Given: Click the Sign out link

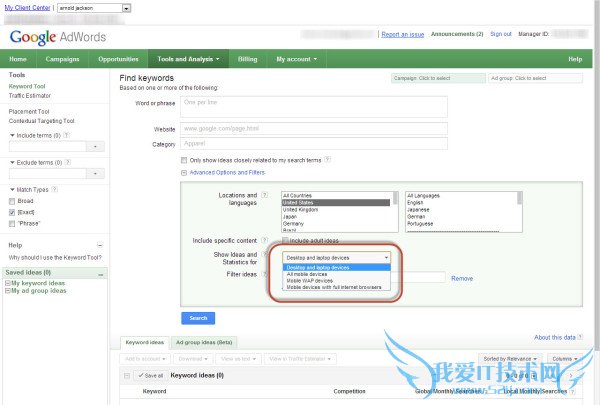Looking at the screenshot, I should 501,34.
